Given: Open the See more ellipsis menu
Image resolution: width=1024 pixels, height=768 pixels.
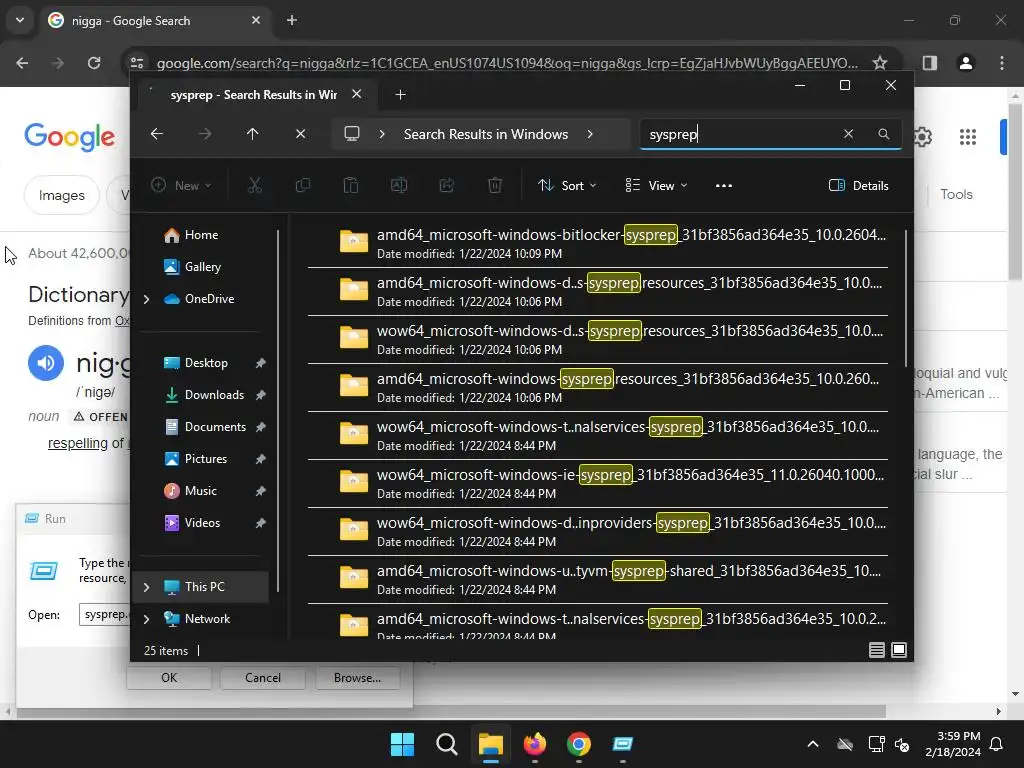Looking at the screenshot, I should pos(724,185).
